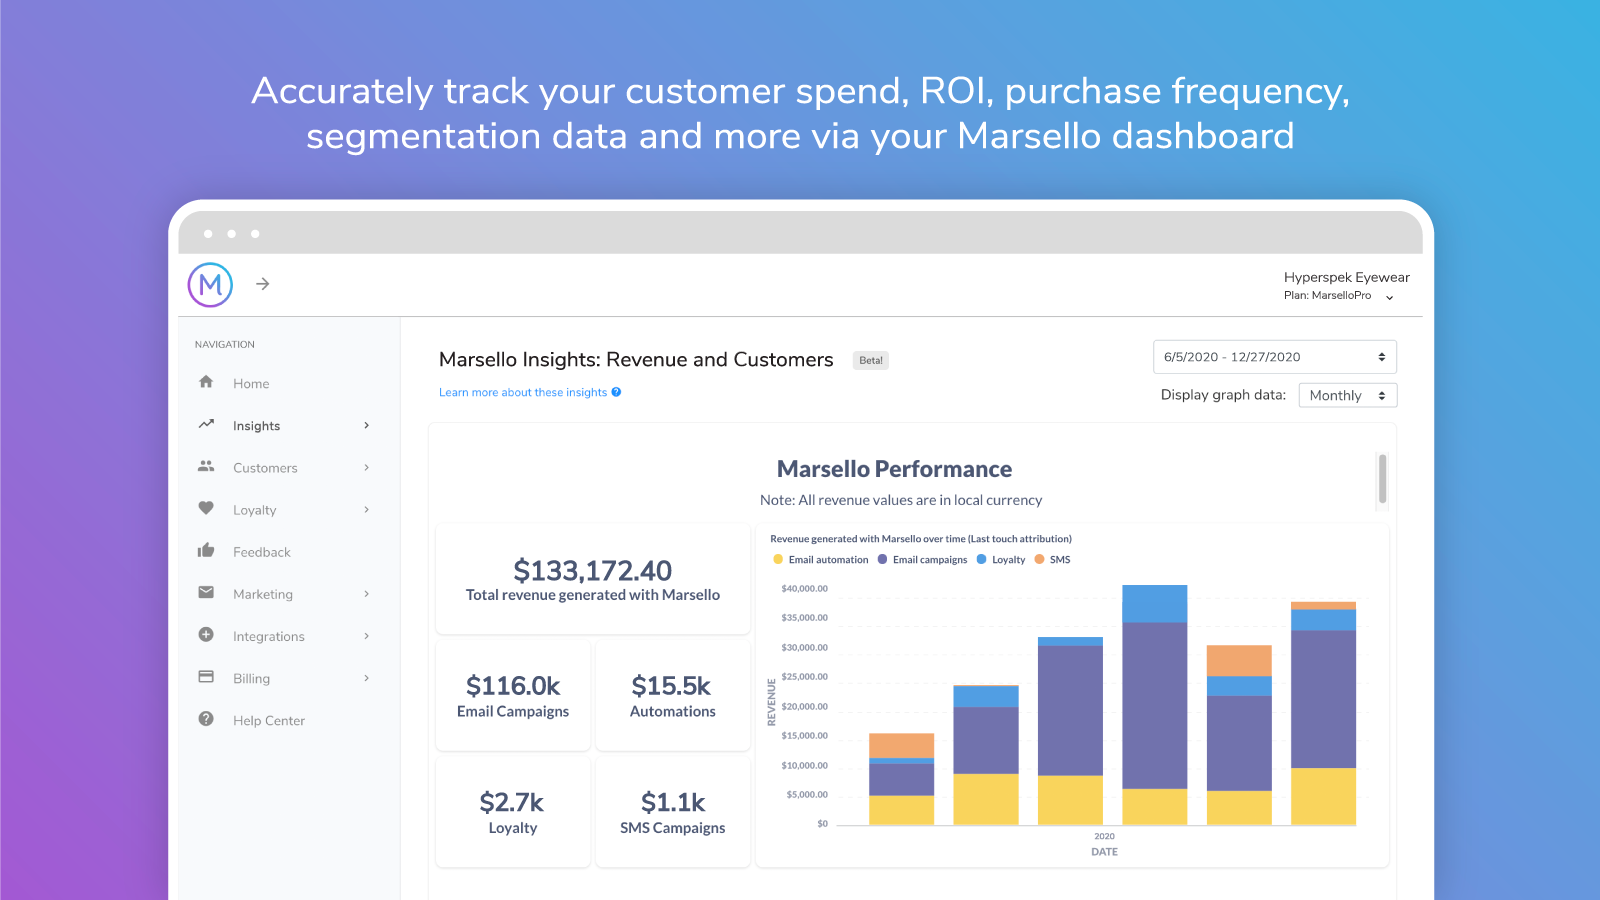Expand the Billing submenu chevron

click(x=367, y=678)
